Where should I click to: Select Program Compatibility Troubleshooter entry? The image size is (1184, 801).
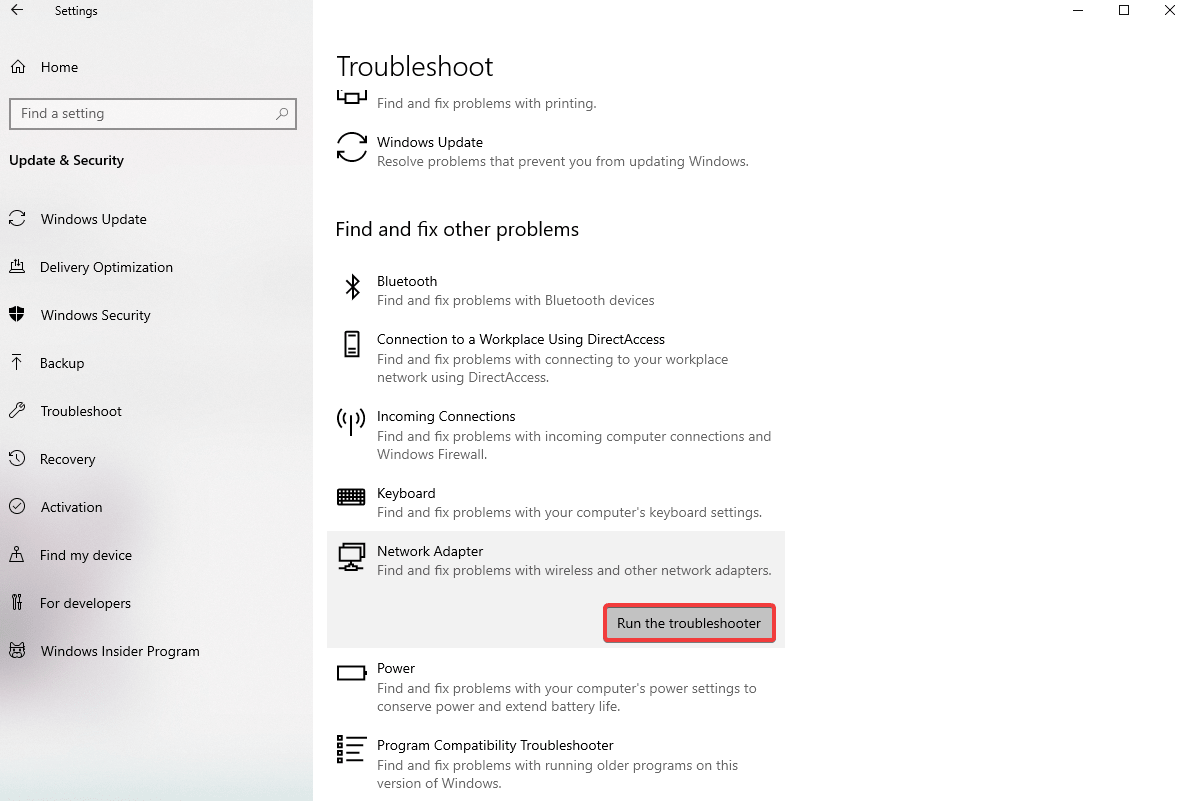tap(556, 764)
